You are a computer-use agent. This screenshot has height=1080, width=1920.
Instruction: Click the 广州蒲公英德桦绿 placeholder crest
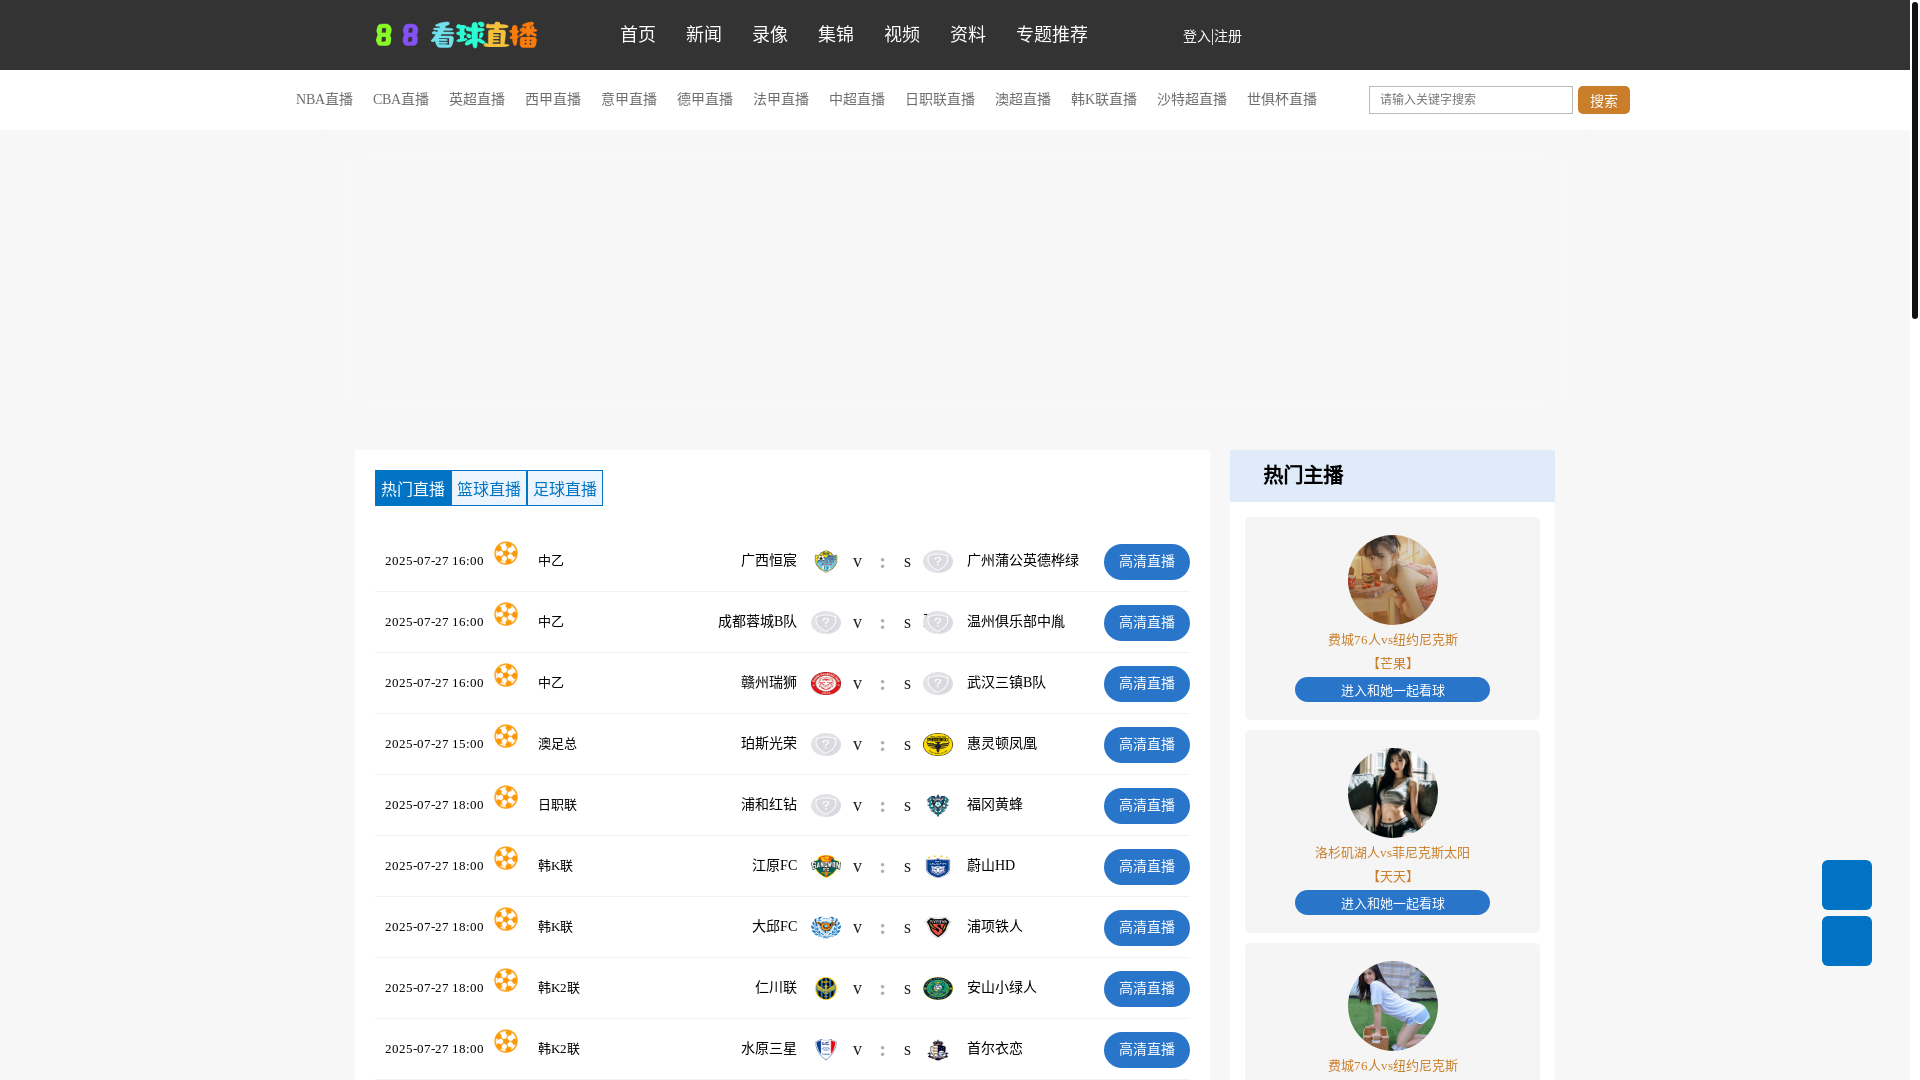coord(938,561)
